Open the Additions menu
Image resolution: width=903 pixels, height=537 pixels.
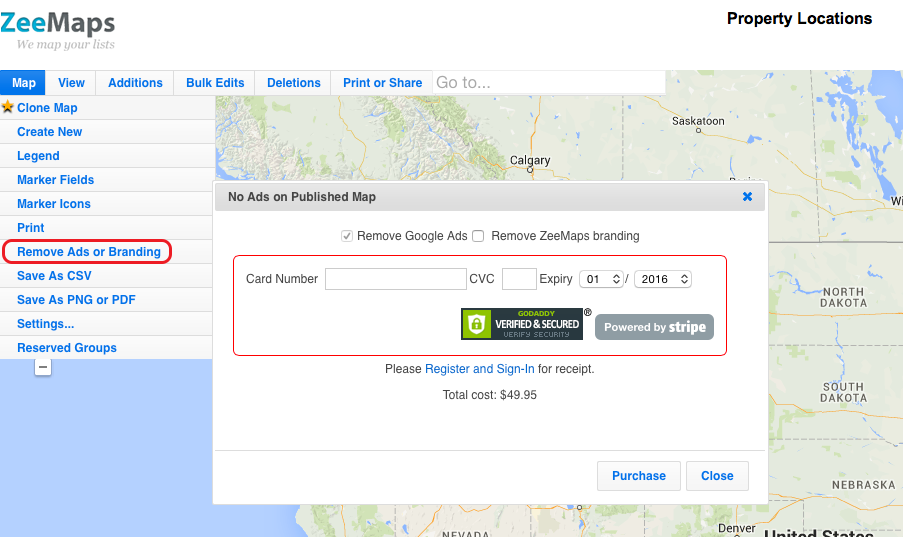click(x=135, y=83)
